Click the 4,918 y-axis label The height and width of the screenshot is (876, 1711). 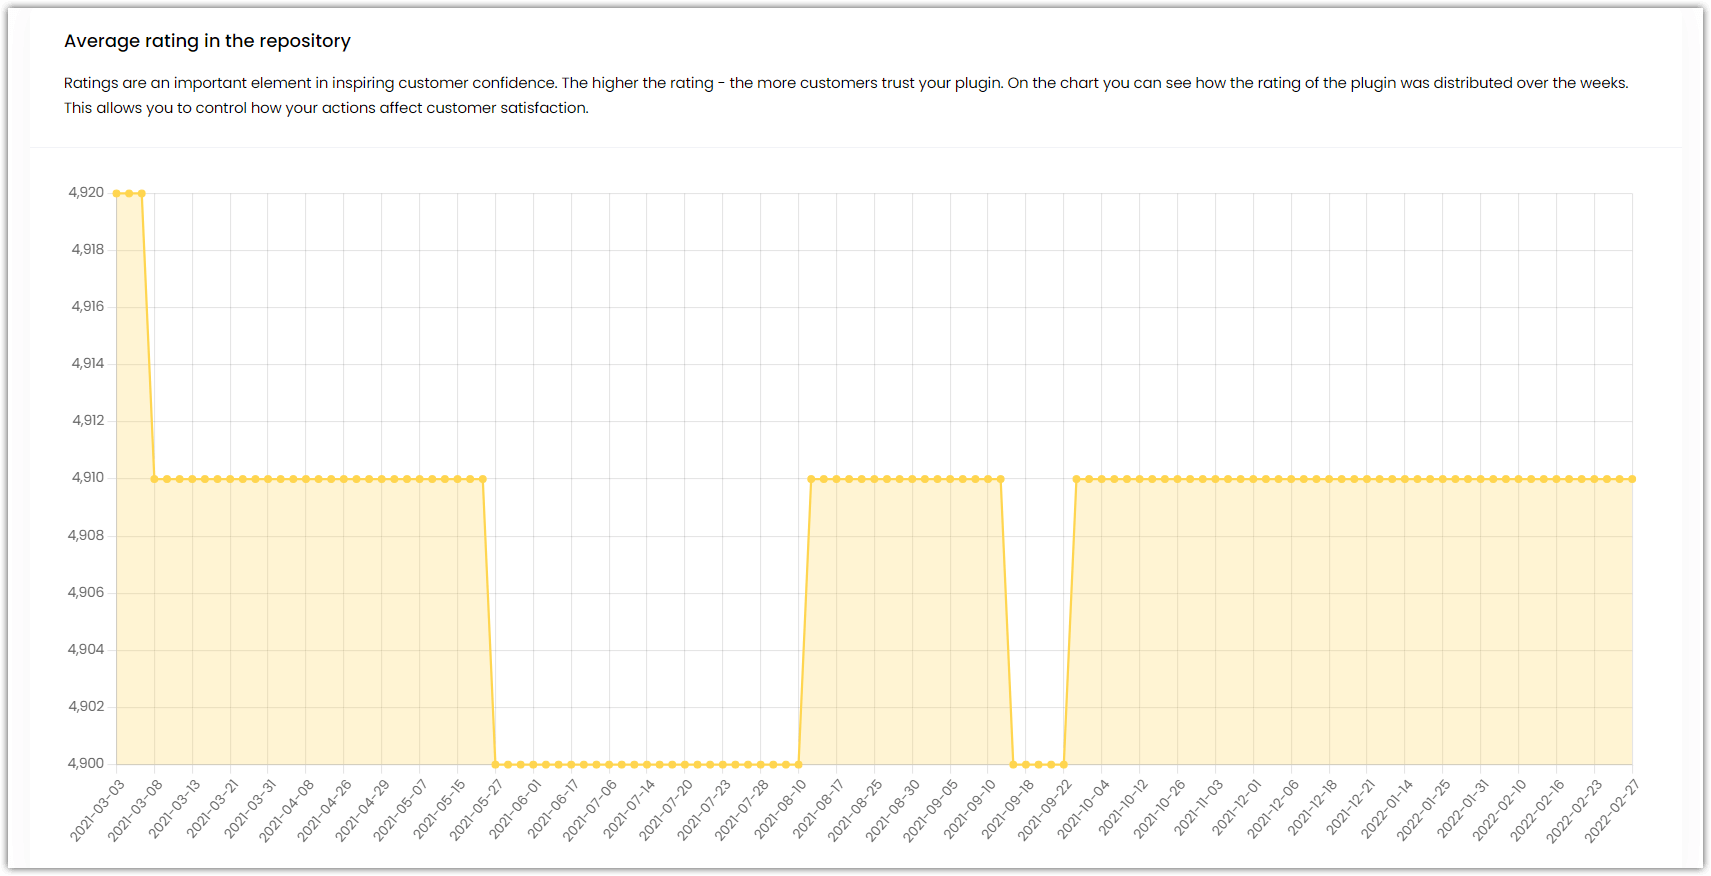pyautogui.click(x=87, y=249)
